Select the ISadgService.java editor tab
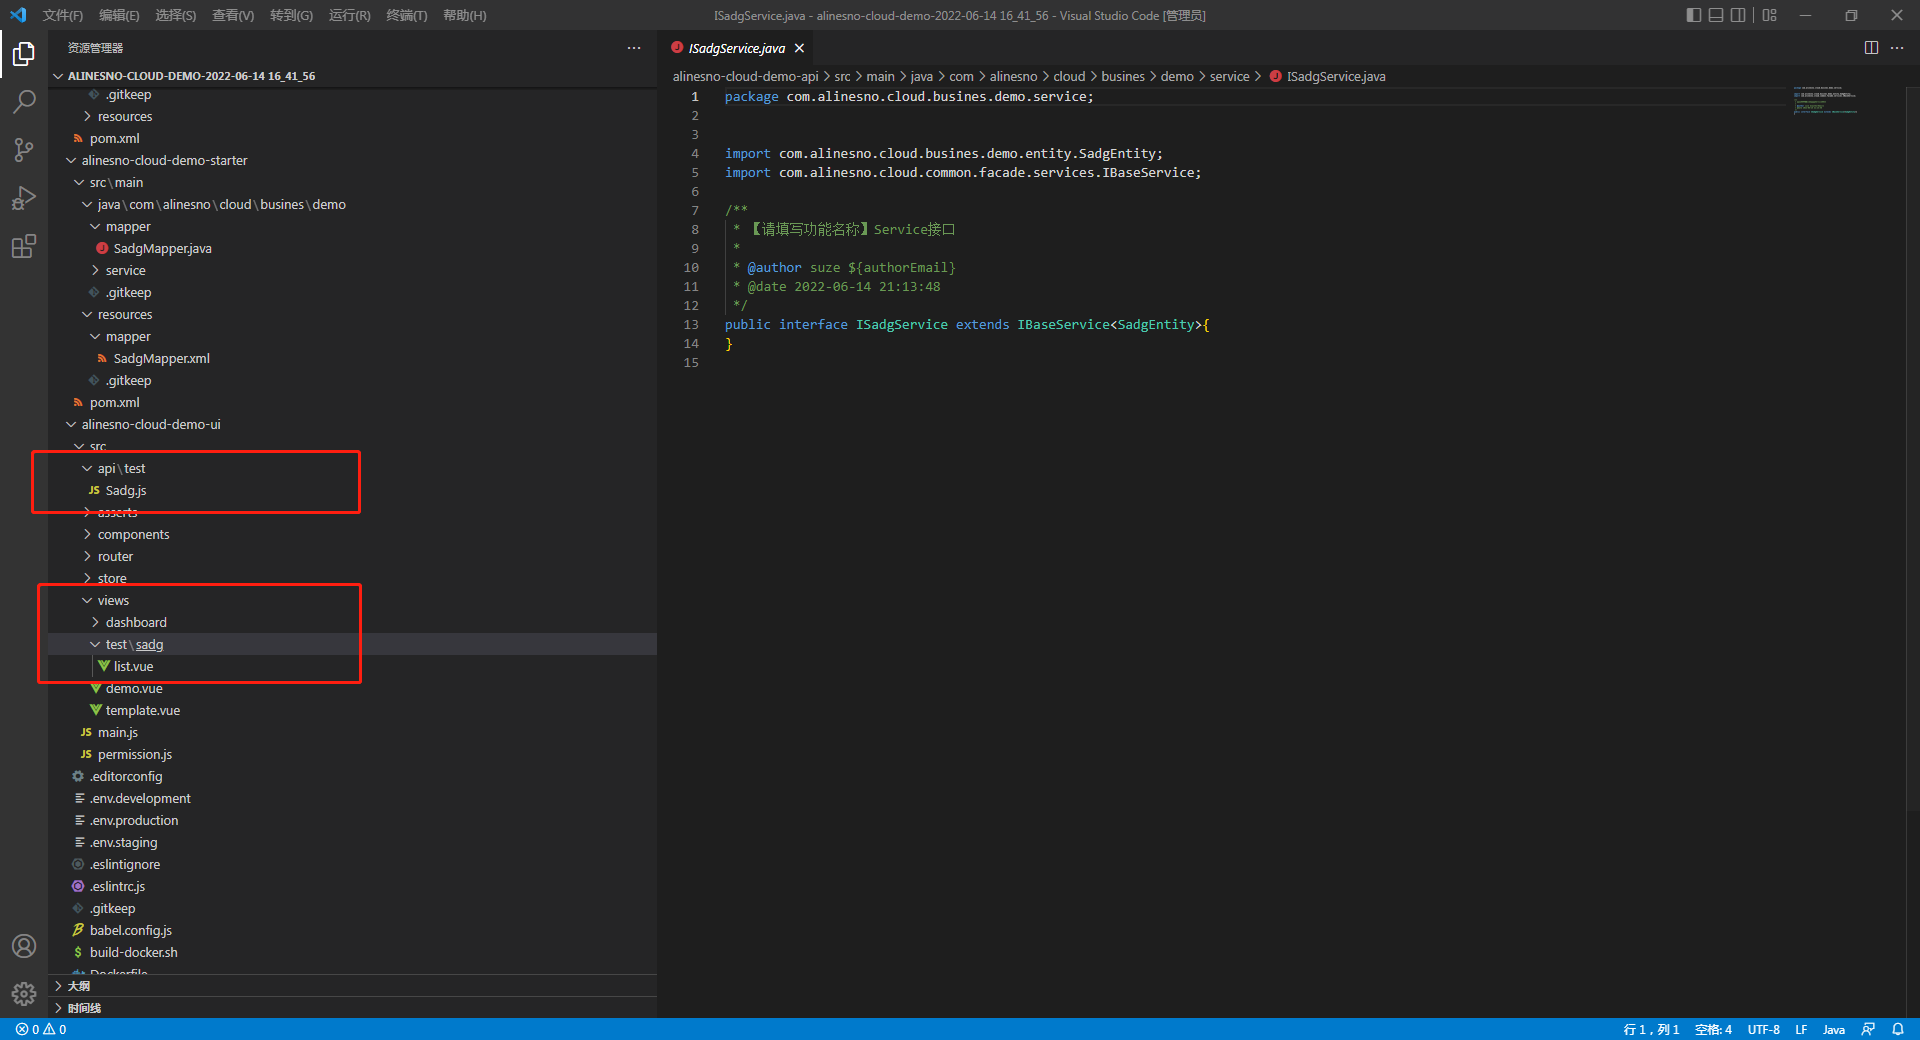Viewport: 1920px width, 1040px height. [x=736, y=48]
